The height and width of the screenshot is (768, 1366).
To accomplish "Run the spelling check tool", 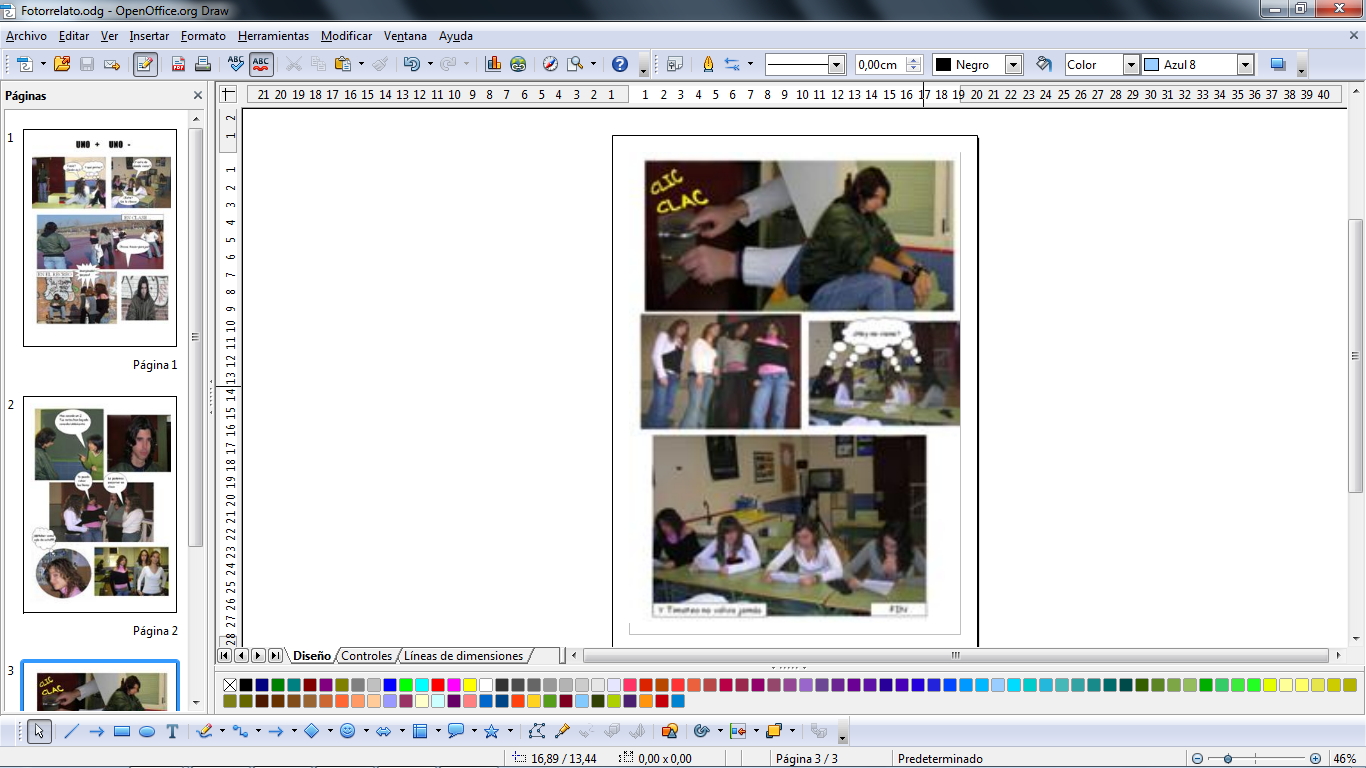I will pos(236,64).
